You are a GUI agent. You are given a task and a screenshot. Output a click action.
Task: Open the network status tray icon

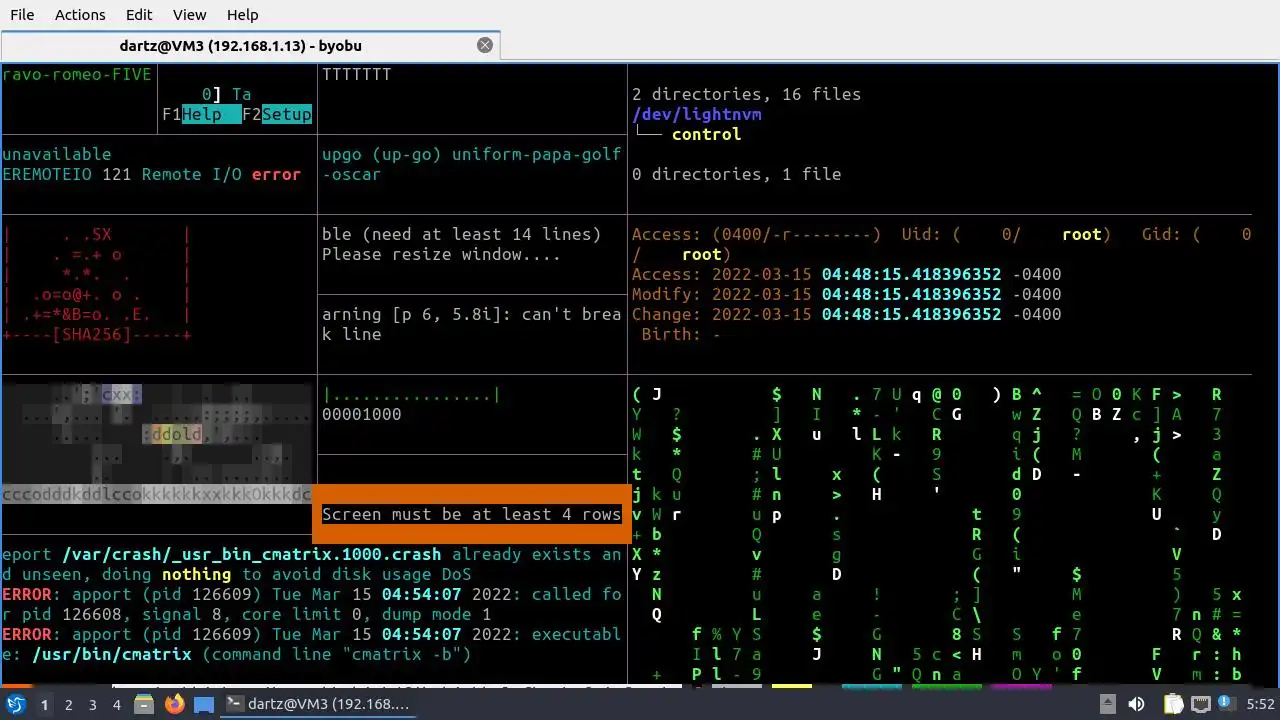(x=1201, y=704)
